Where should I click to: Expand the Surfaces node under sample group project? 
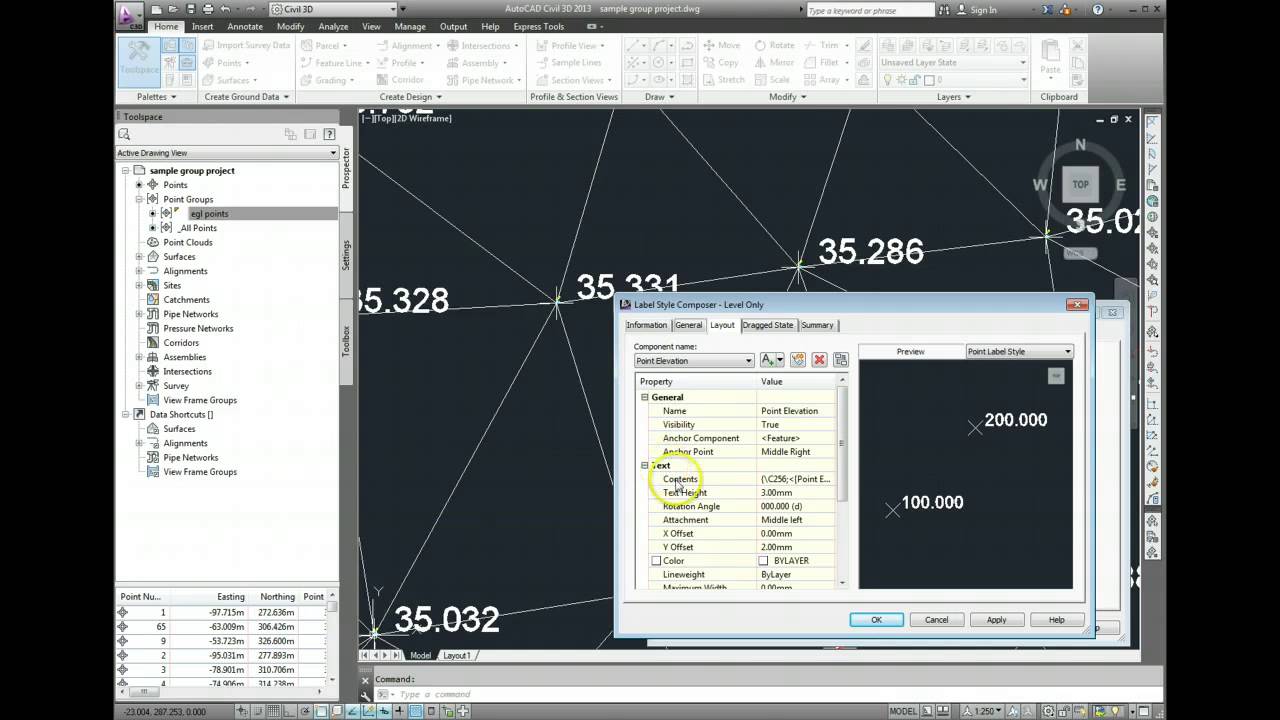139,257
